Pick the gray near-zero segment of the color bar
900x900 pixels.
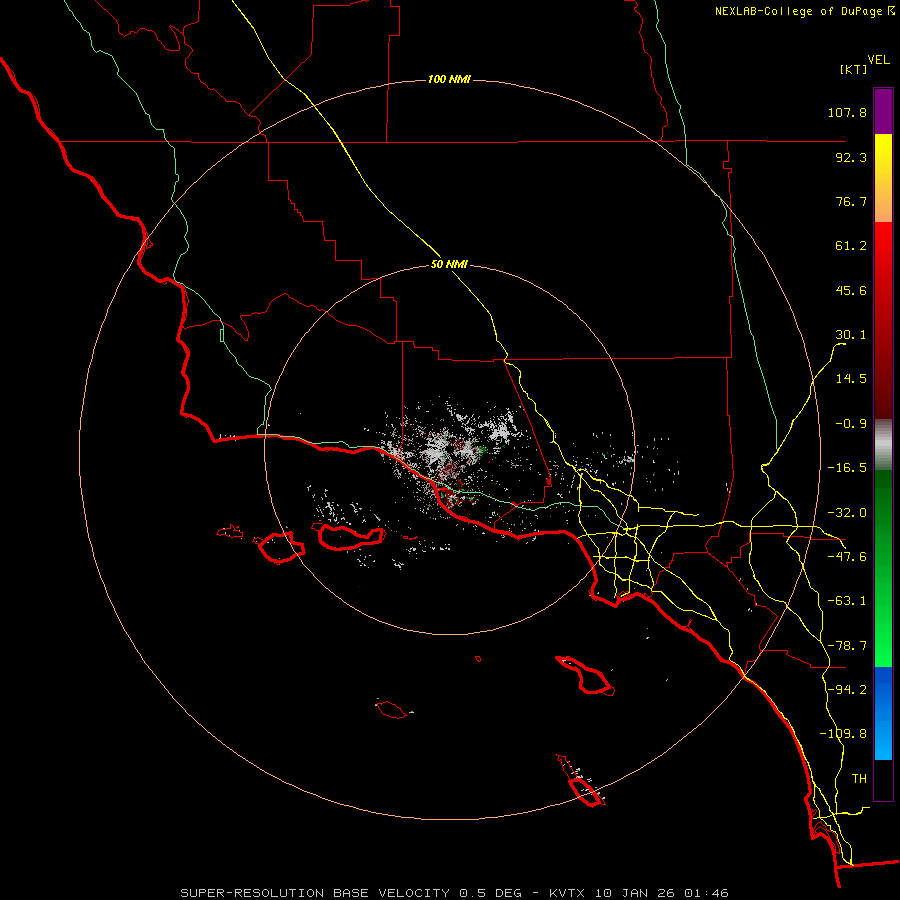click(x=883, y=445)
